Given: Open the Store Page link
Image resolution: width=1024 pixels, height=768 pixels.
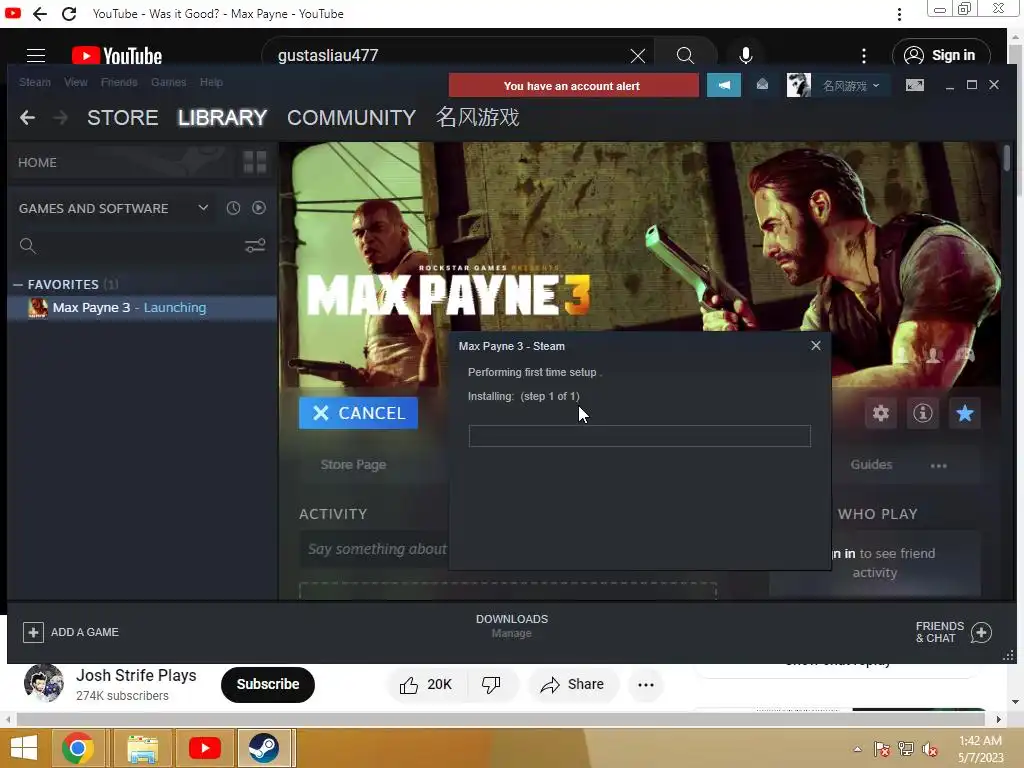Looking at the screenshot, I should (x=353, y=465).
